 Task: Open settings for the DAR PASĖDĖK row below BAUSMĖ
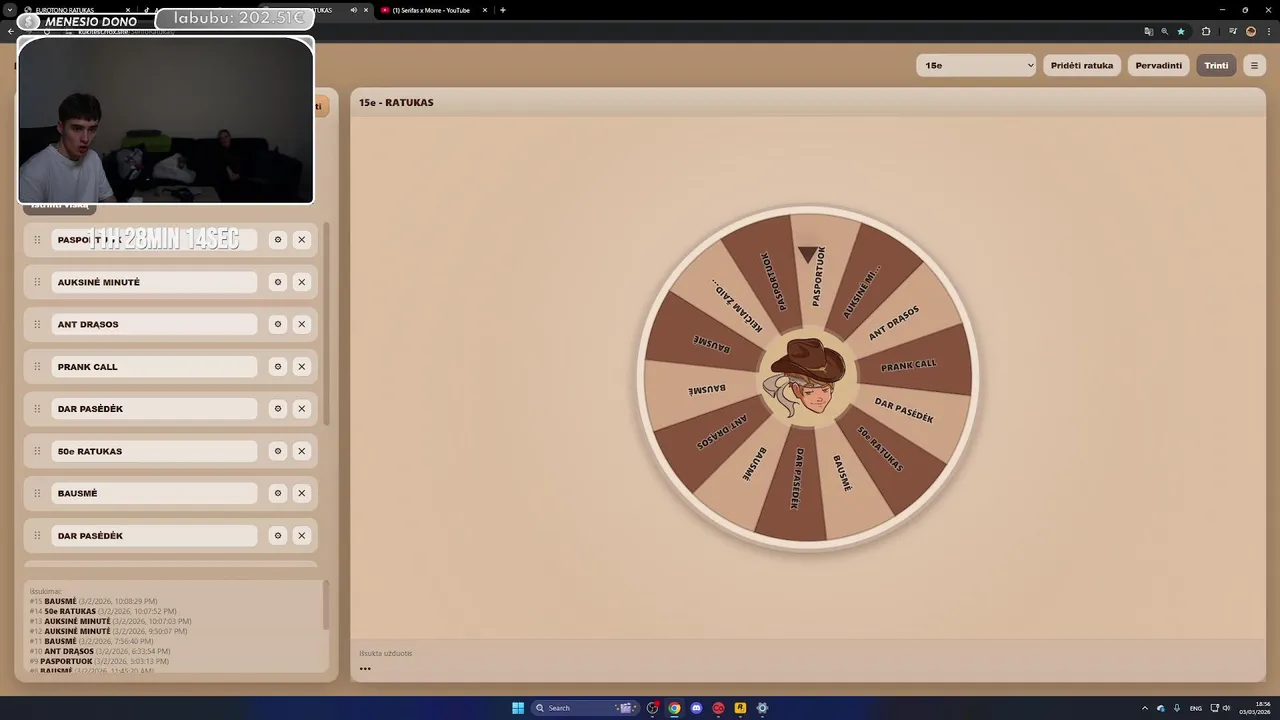[278, 536]
